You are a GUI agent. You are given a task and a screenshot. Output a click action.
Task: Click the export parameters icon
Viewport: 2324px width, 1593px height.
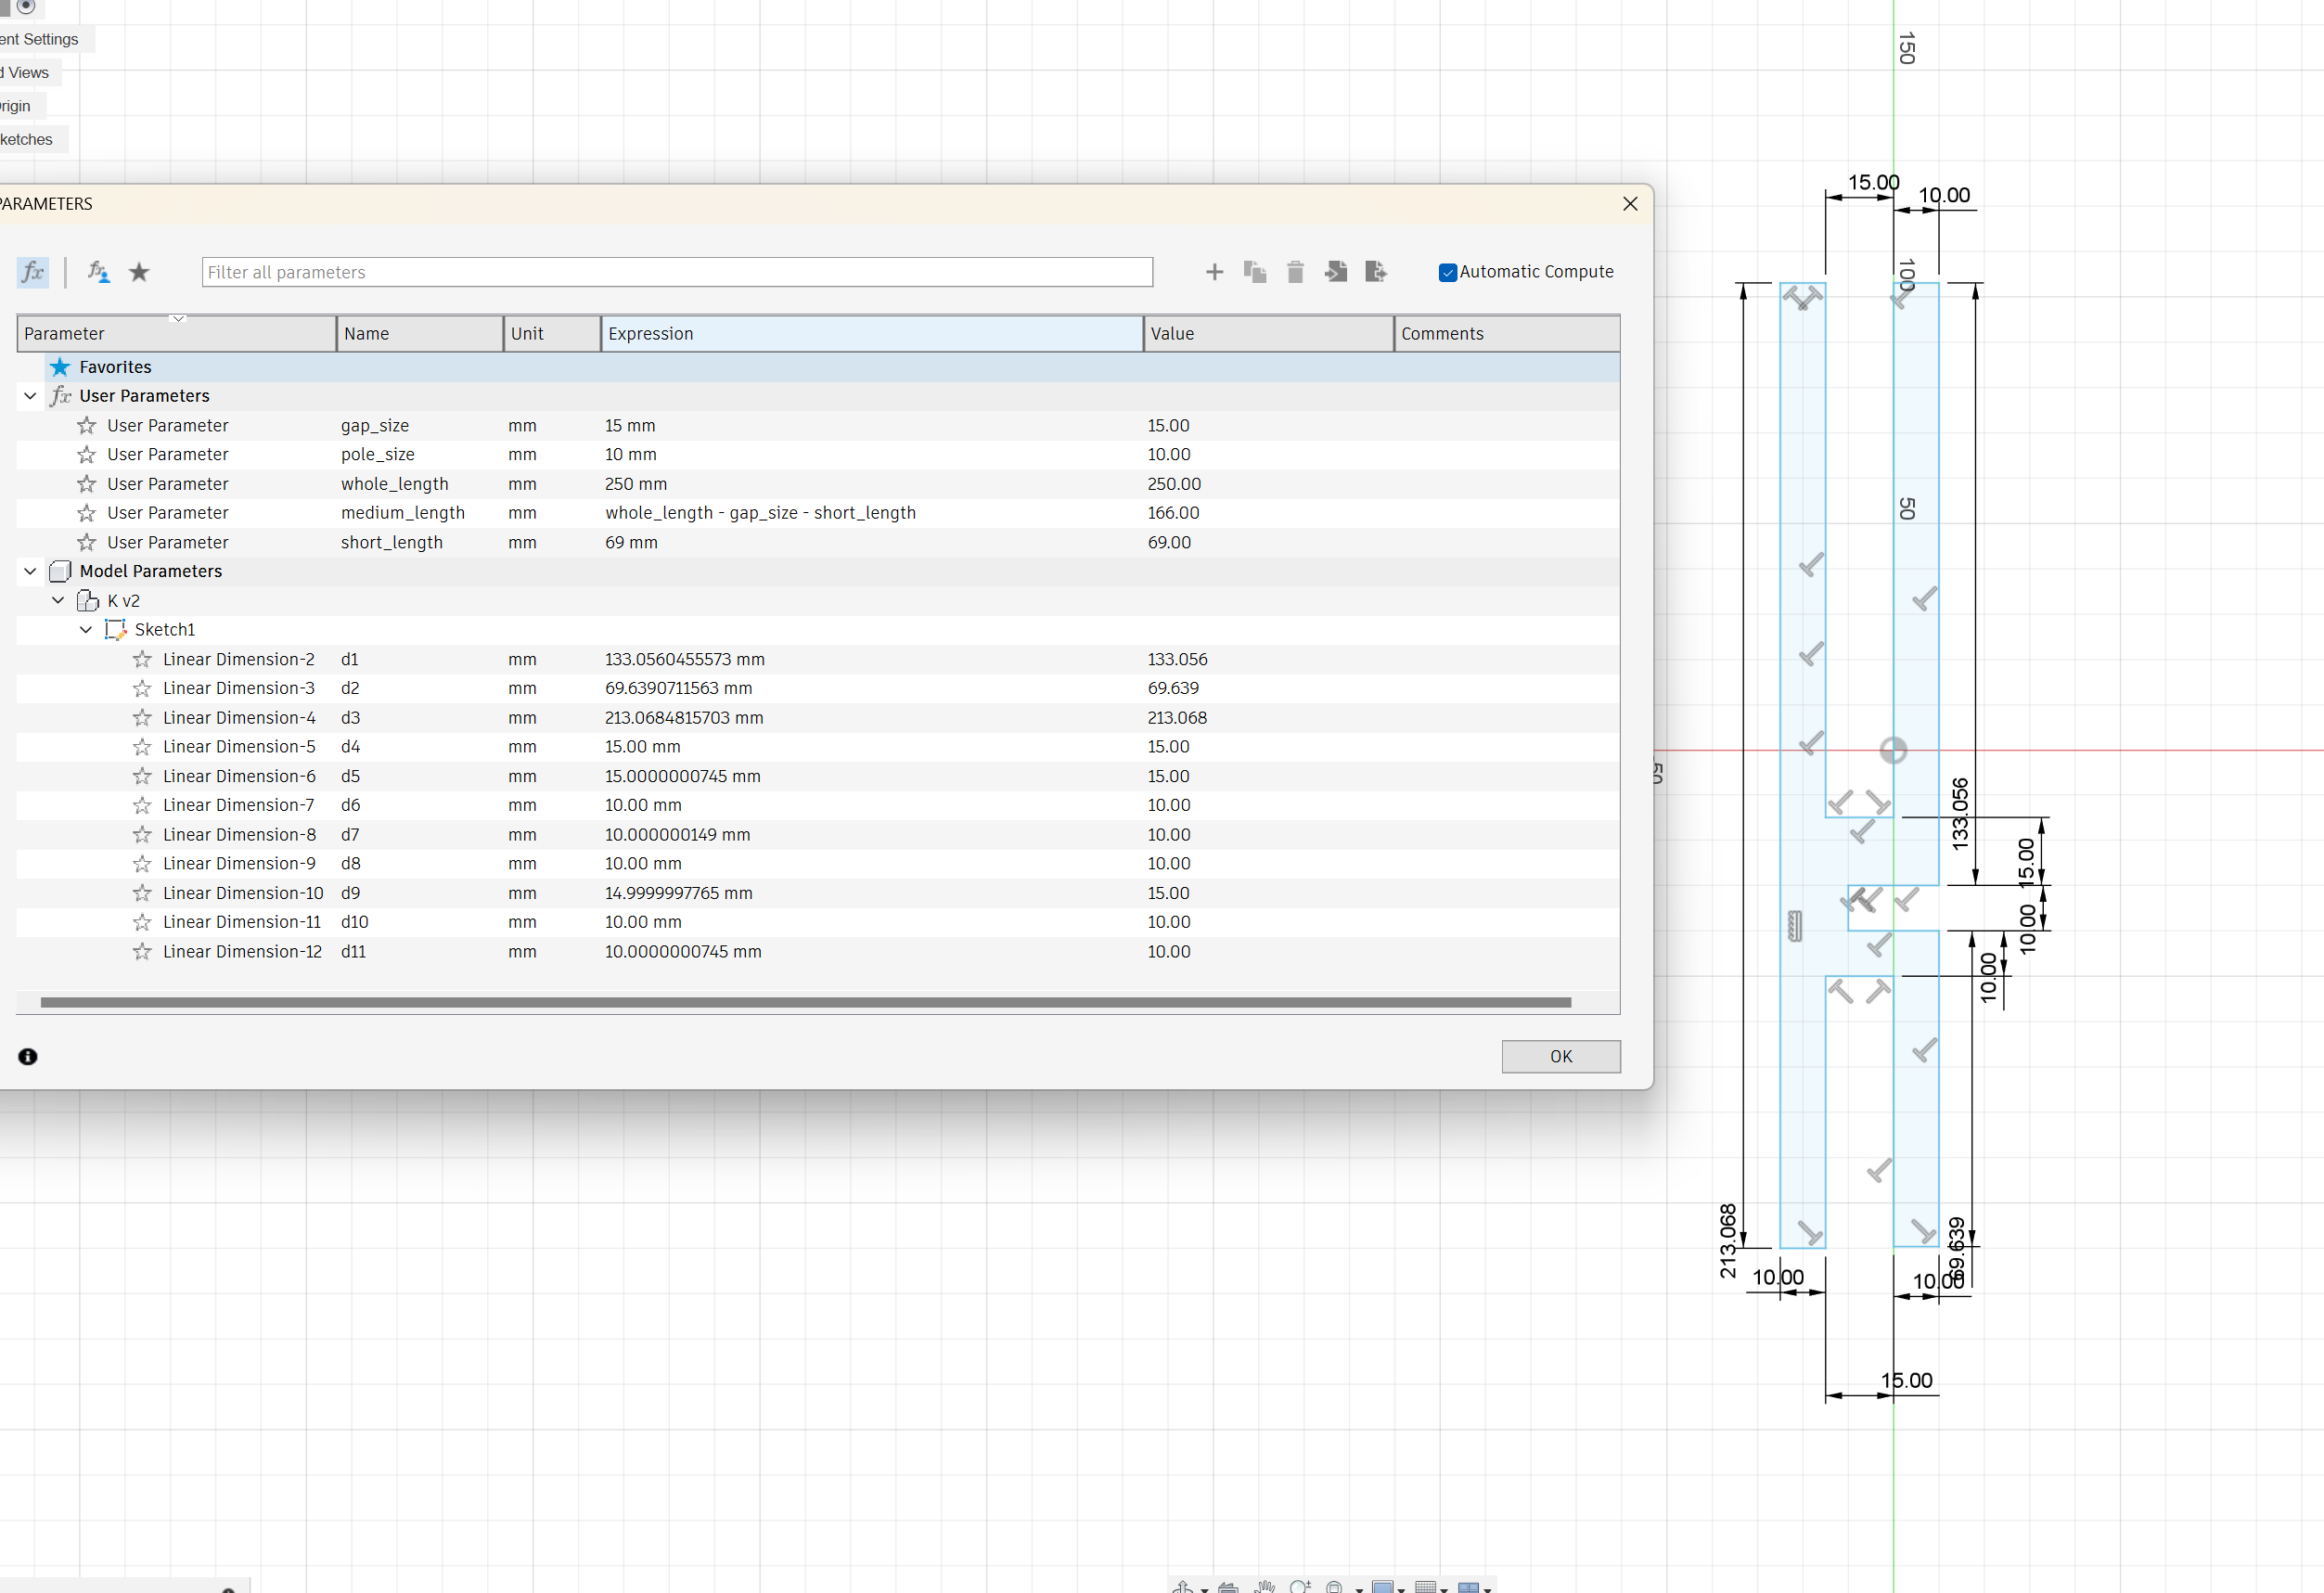coord(1376,272)
